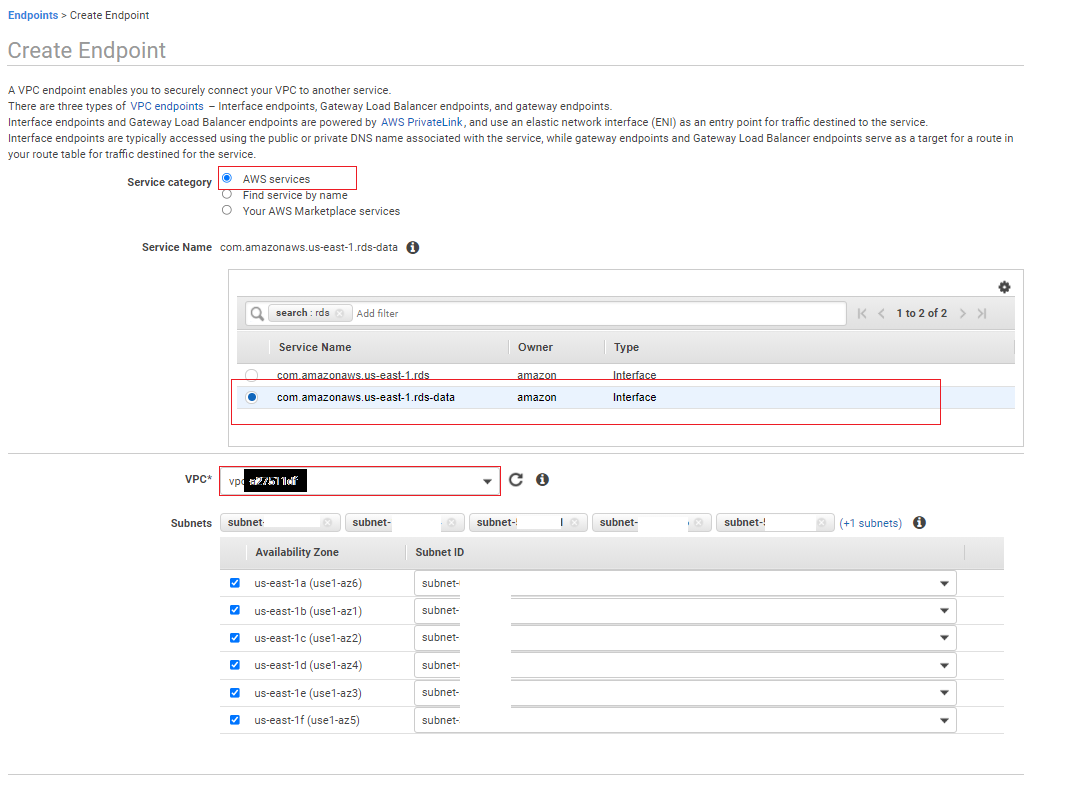Uncheck us-east-1c (use1-az2) checkbox

pos(235,638)
